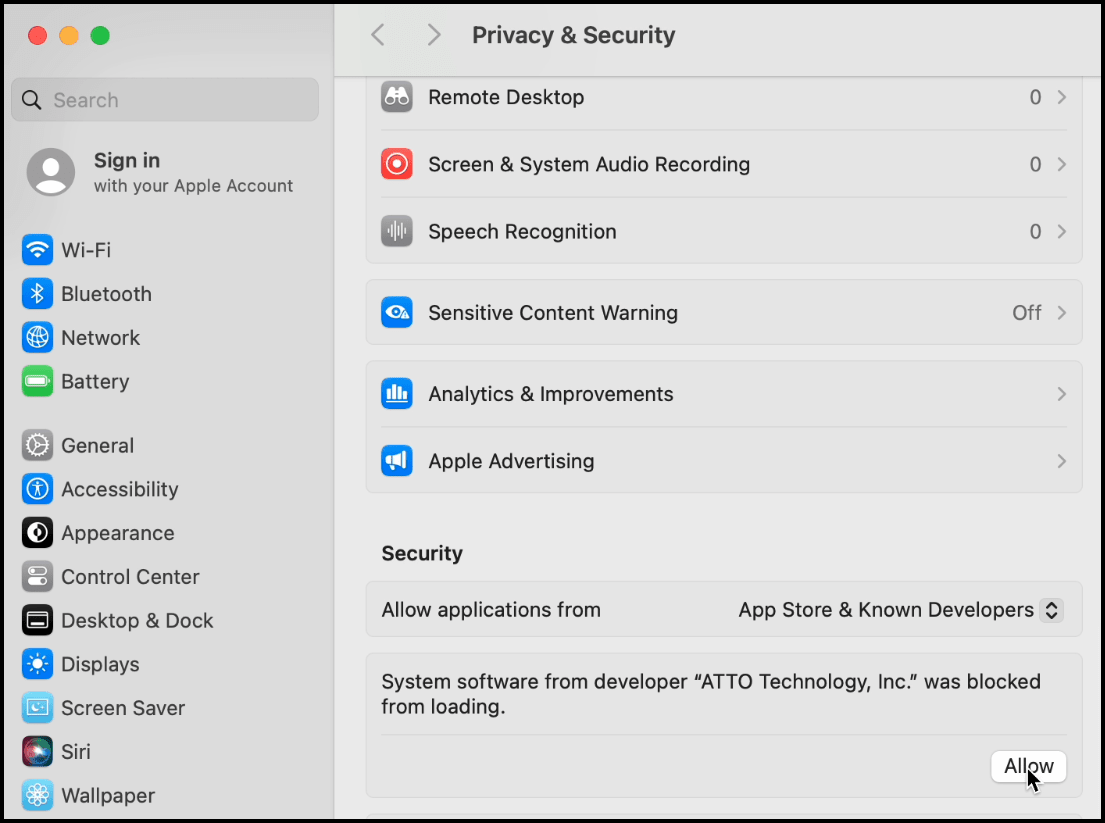Open Siri settings icon
Image resolution: width=1105 pixels, height=823 pixels.
coord(37,752)
